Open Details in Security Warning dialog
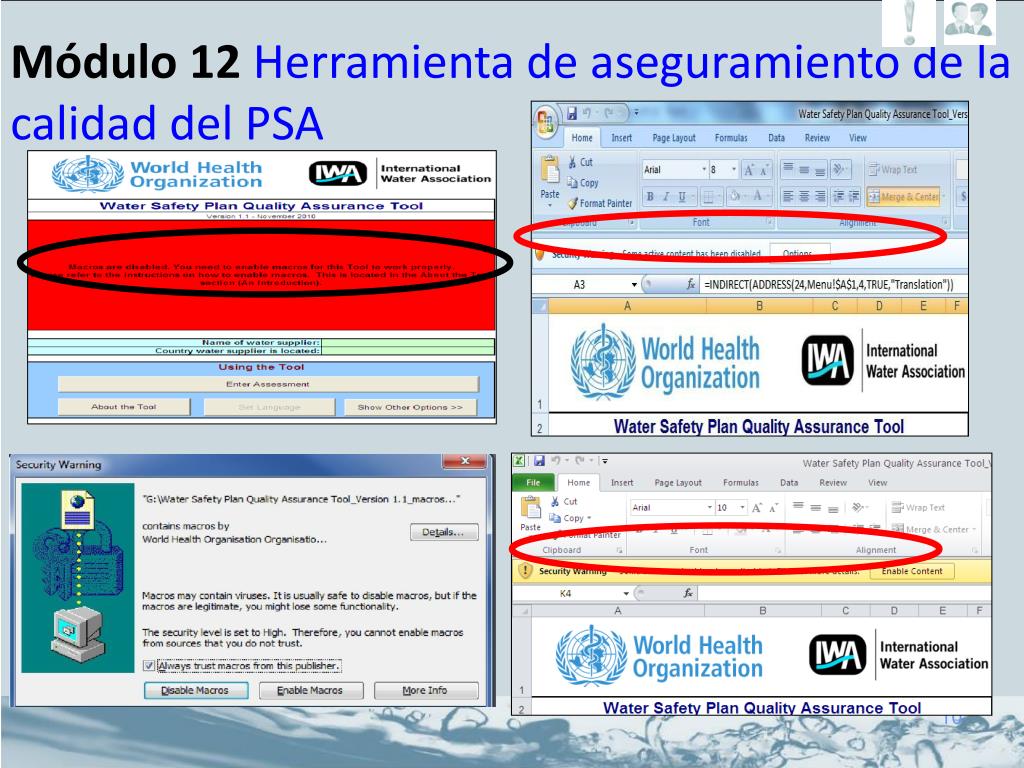 coord(444,532)
